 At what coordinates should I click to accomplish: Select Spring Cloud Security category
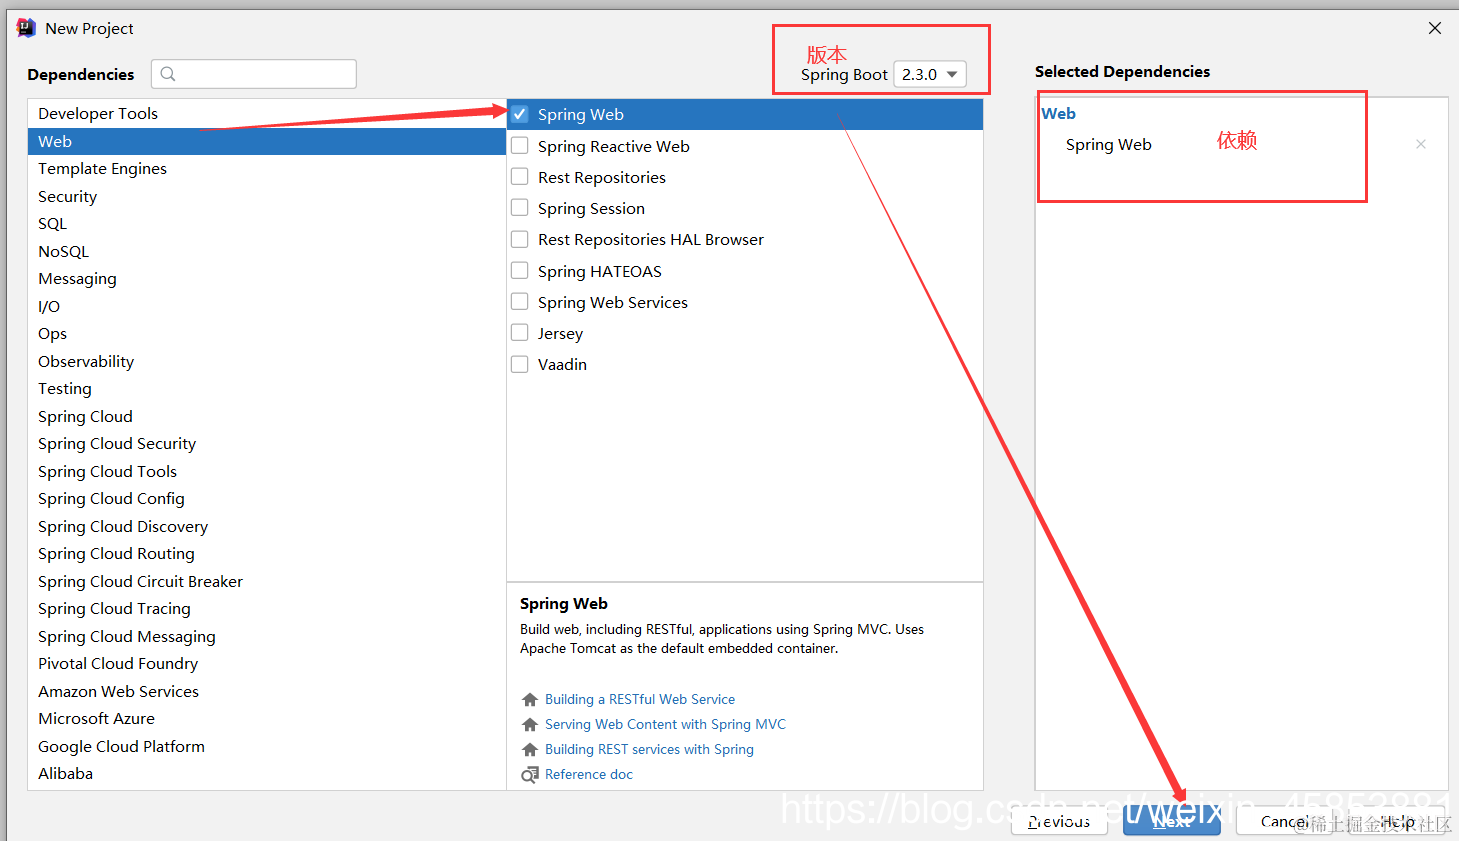coord(267,443)
